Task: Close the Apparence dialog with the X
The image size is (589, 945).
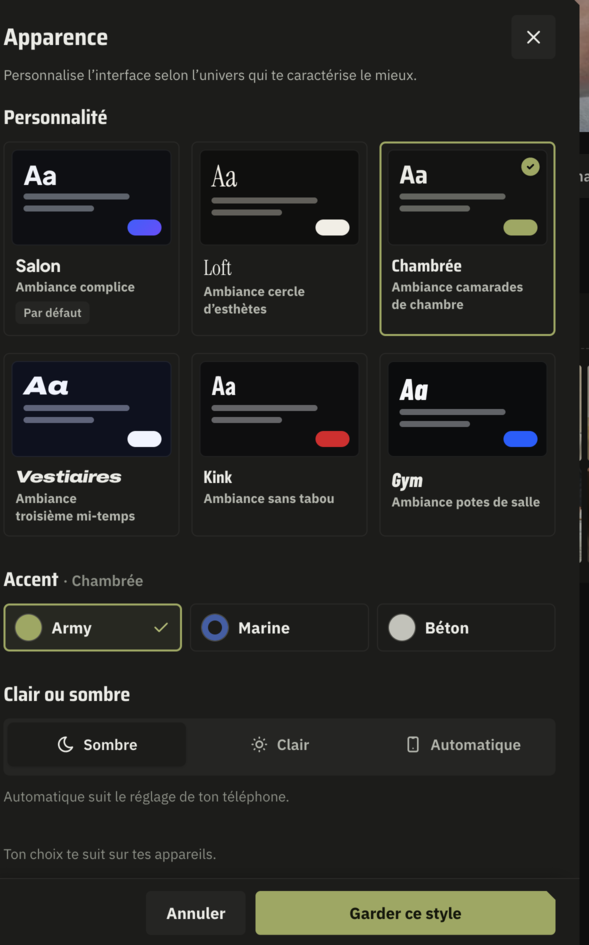Action: (533, 37)
